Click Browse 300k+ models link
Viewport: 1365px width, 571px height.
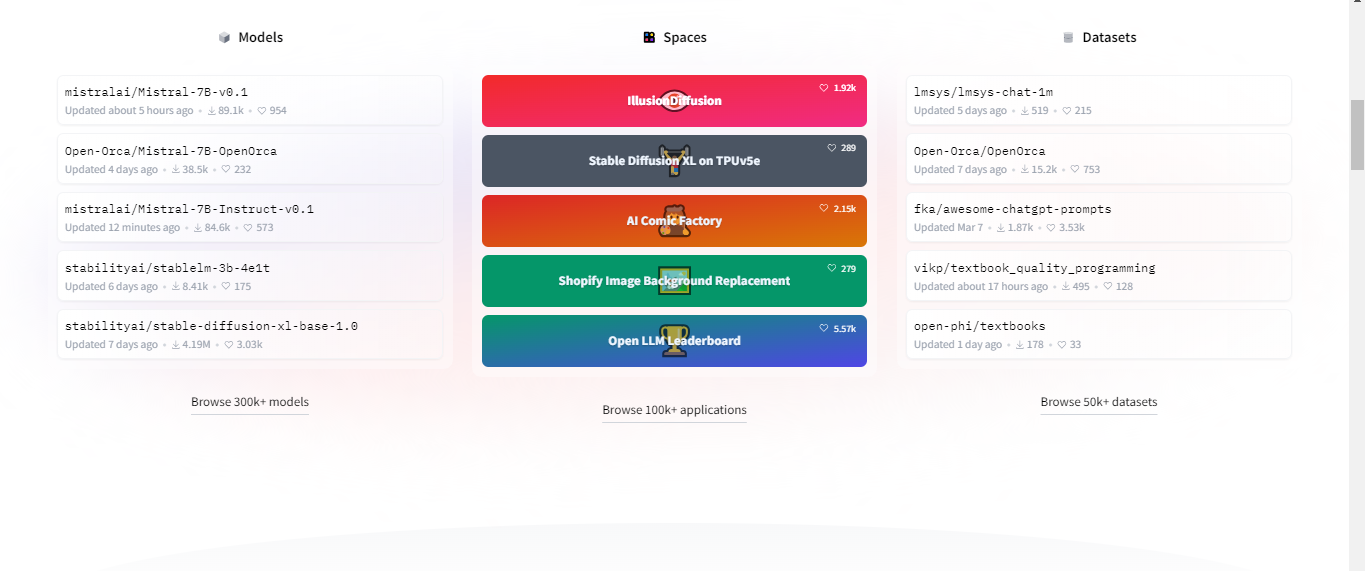(x=250, y=402)
